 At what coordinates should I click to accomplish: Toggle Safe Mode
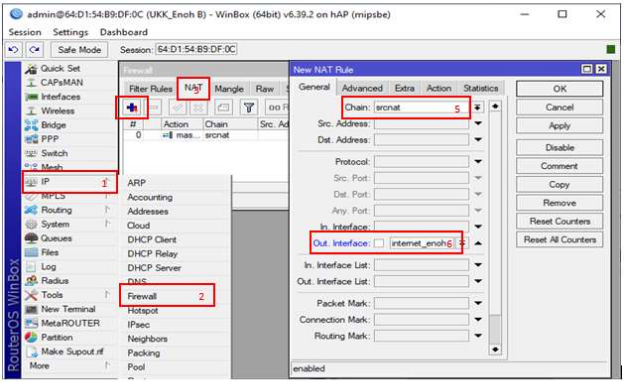[79, 50]
